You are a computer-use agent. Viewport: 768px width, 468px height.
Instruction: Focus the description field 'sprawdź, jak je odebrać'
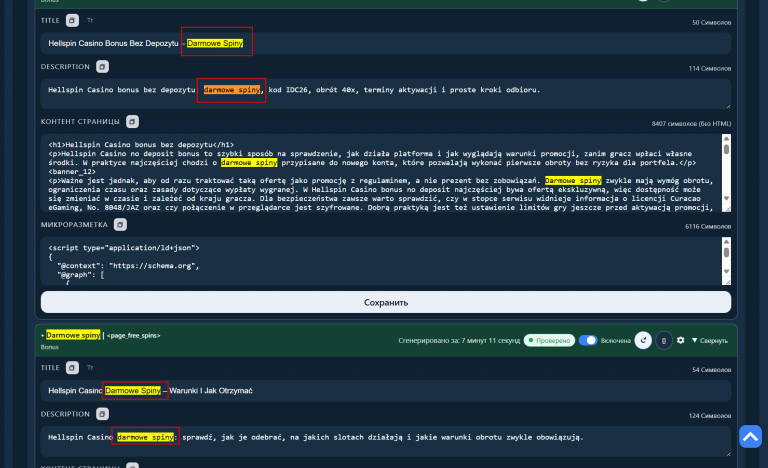click(386, 441)
